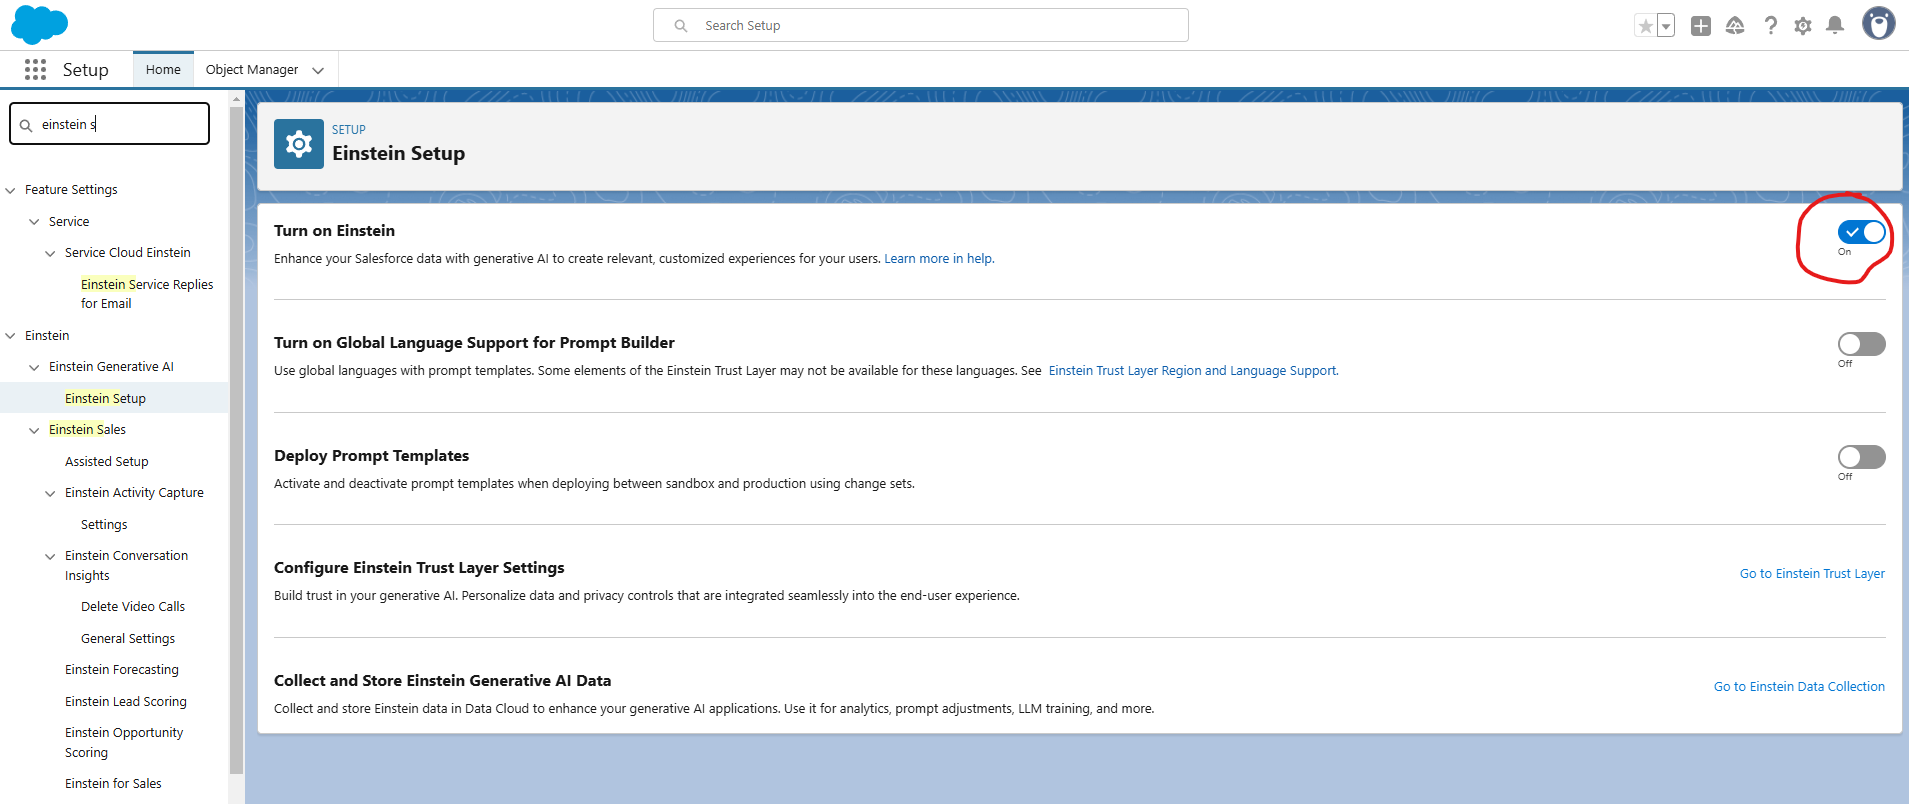Switch to the Home tab
This screenshot has height=804, width=1909.
[163, 70]
